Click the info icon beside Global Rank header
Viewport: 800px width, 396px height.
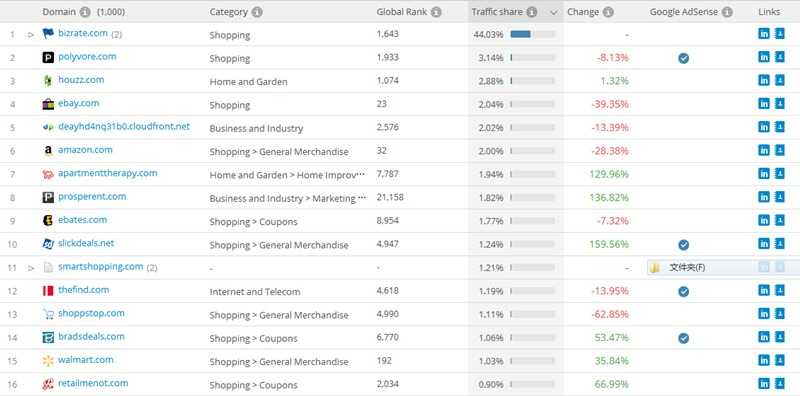436,12
